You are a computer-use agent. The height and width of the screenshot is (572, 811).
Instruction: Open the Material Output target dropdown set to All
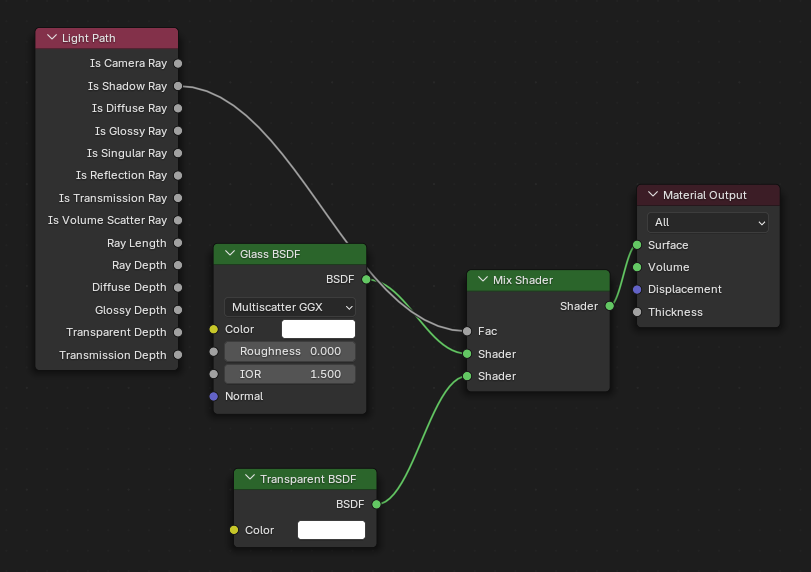coord(708,222)
